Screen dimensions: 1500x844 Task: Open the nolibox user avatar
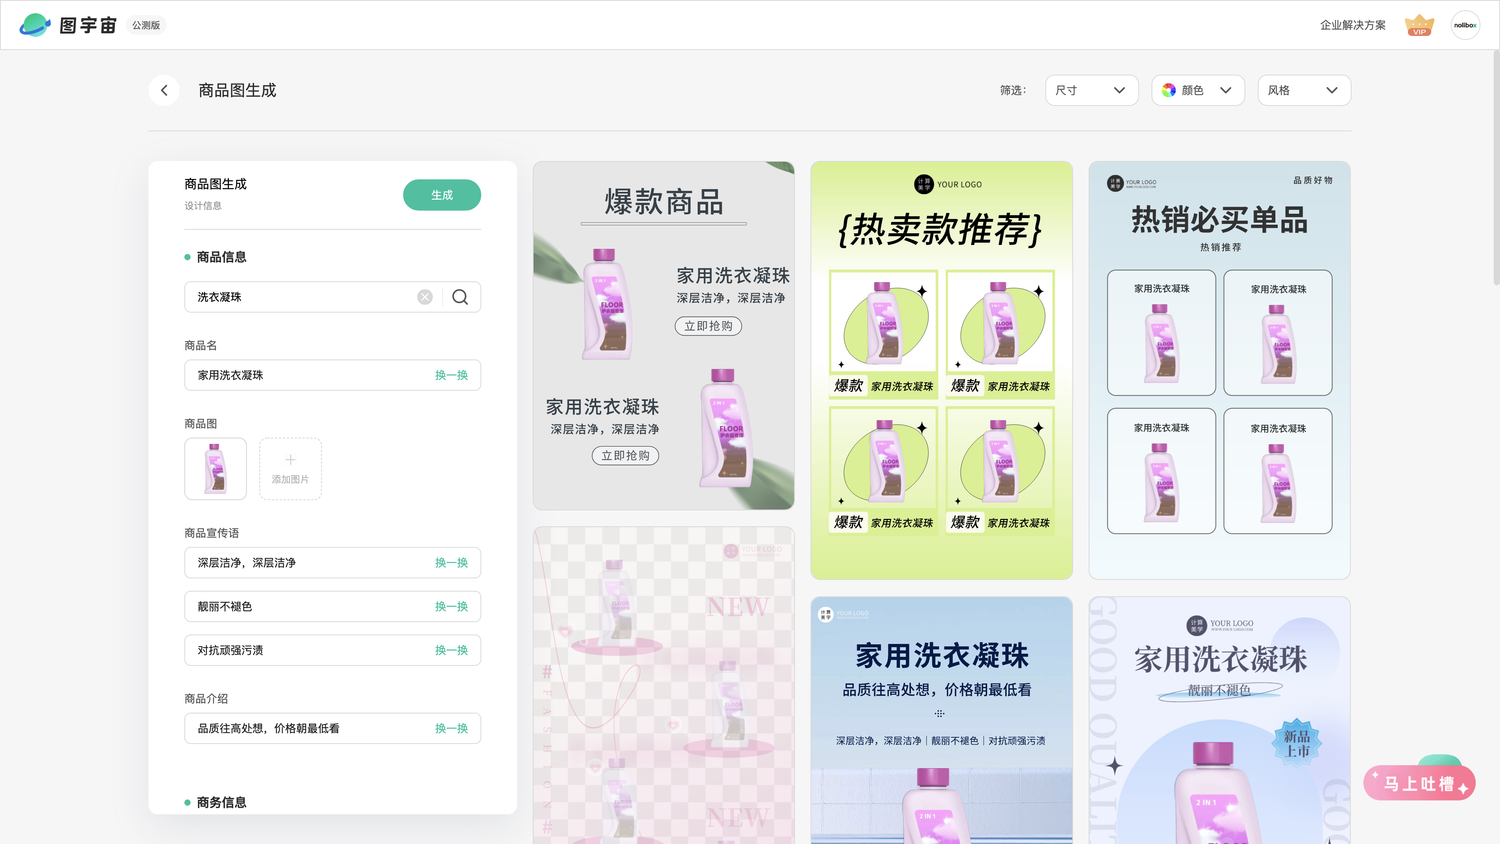pyautogui.click(x=1465, y=25)
